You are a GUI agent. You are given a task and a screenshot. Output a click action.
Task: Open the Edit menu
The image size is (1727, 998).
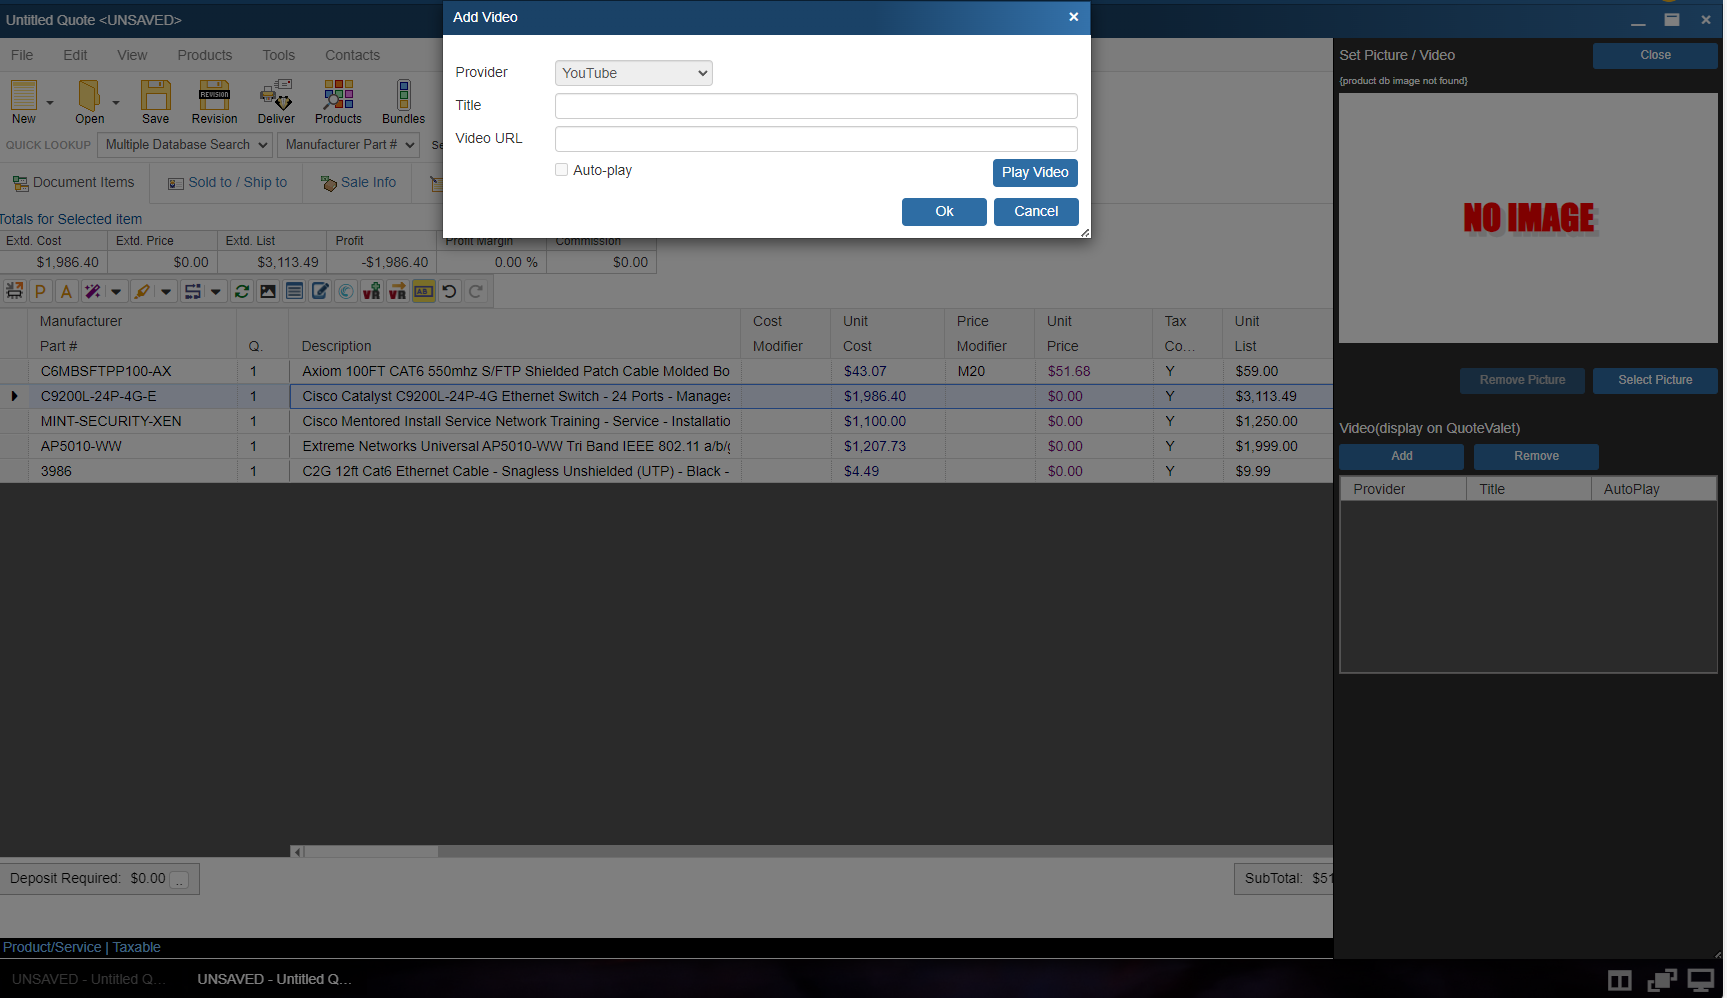click(x=75, y=55)
